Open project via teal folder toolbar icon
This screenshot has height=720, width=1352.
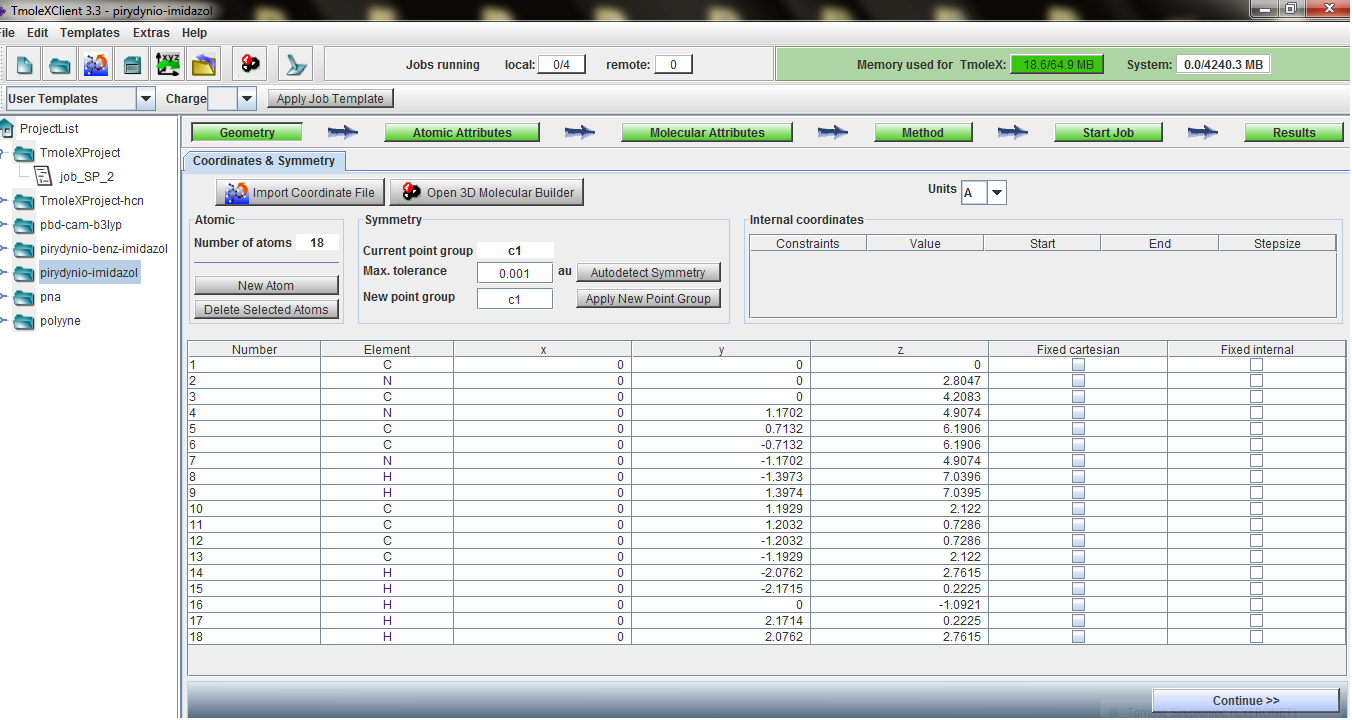[60, 65]
